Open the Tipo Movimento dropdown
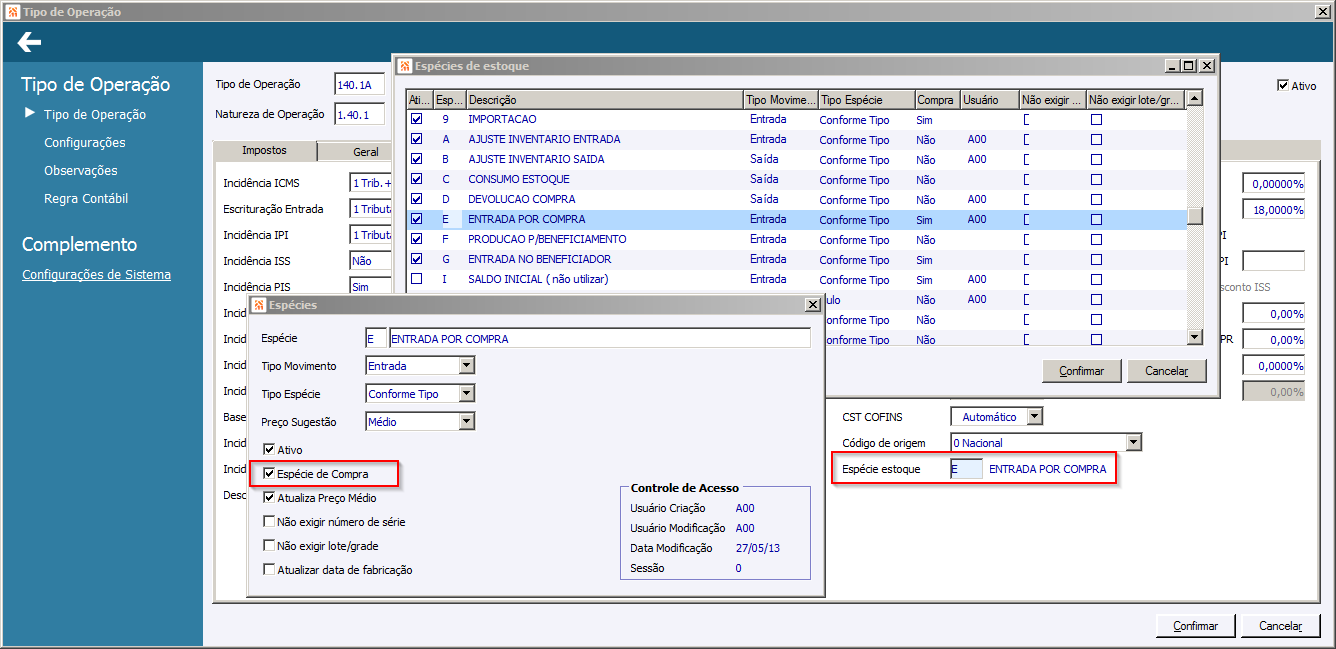The width and height of the screenshot is (1336, 649). (466, 366)
